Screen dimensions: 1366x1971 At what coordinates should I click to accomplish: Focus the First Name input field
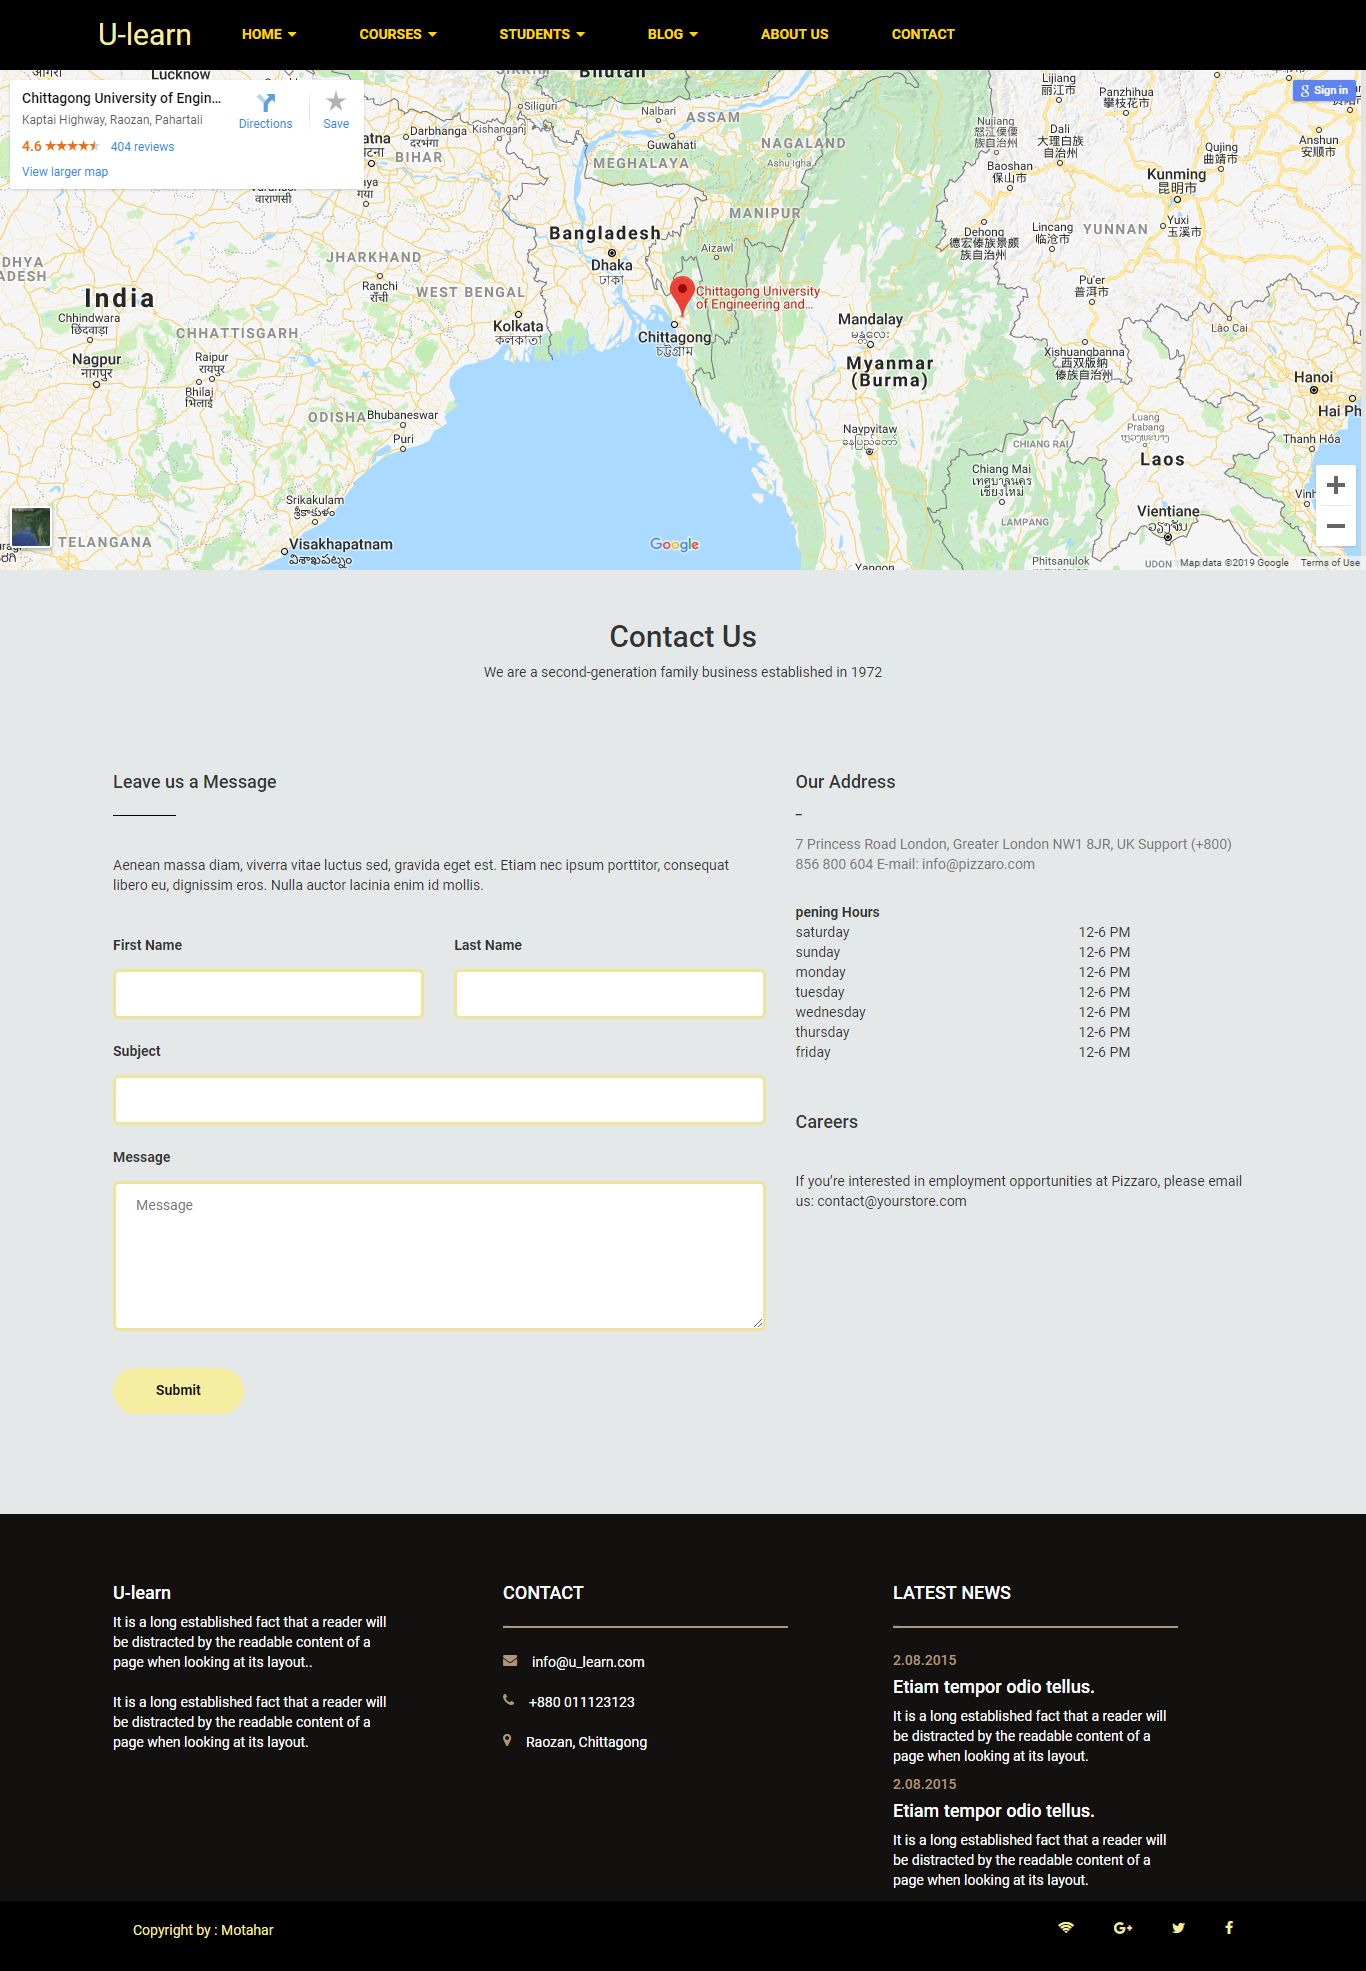point(268,994)
